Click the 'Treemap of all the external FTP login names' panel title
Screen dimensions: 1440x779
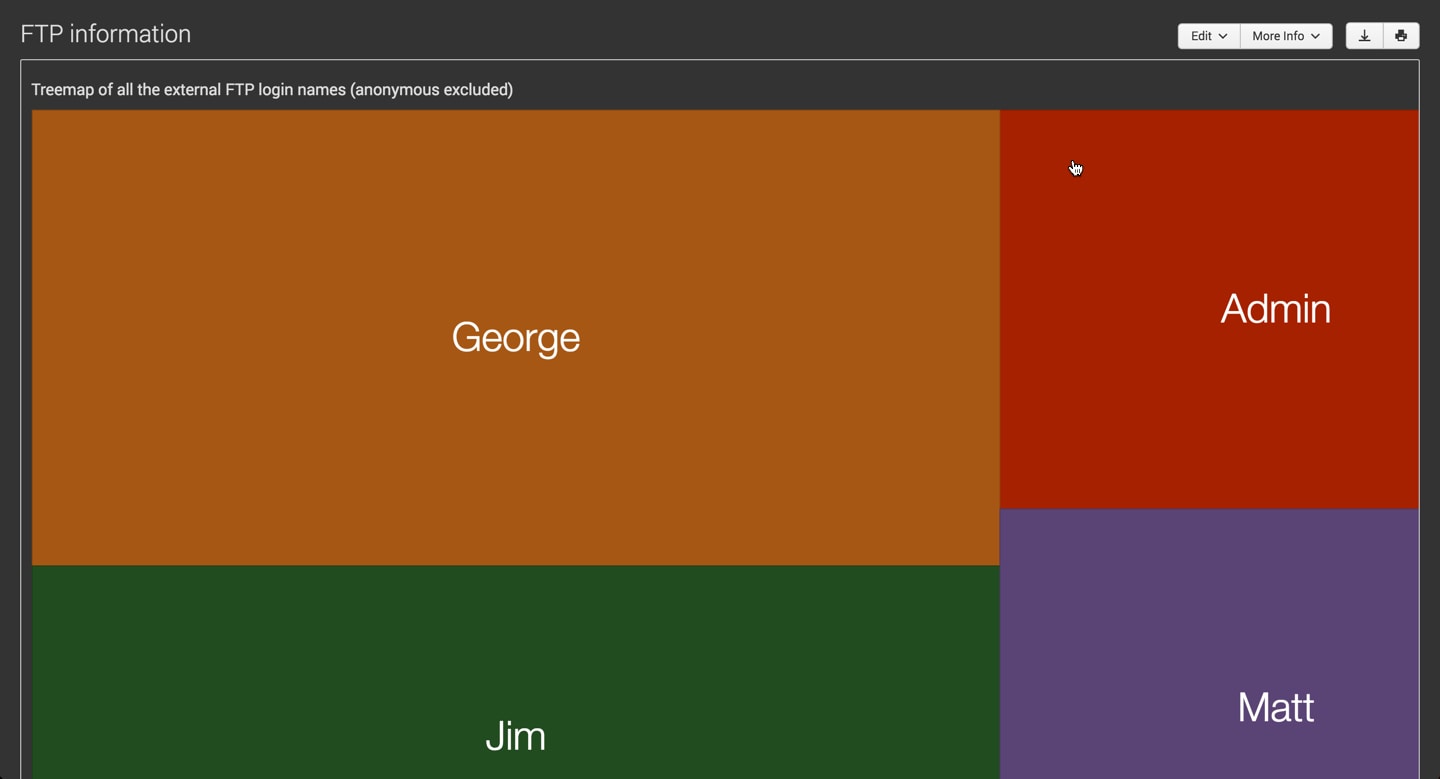click(x=272, y=90)
